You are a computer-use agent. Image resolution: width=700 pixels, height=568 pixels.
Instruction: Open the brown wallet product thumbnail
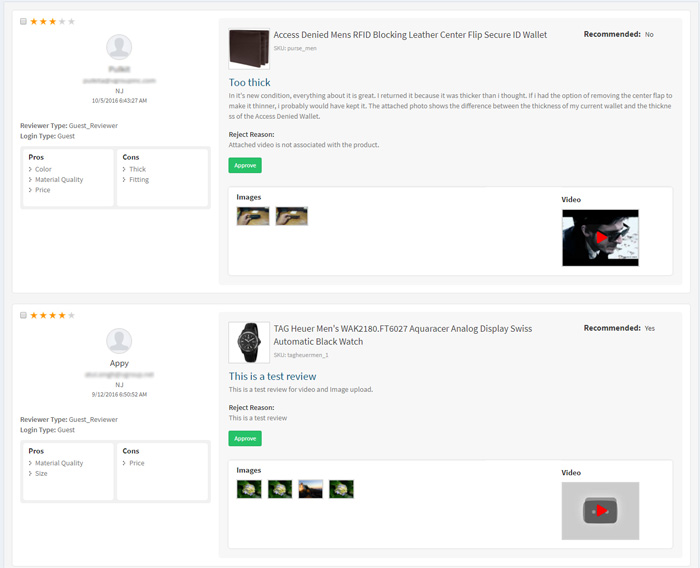(249, 49)
